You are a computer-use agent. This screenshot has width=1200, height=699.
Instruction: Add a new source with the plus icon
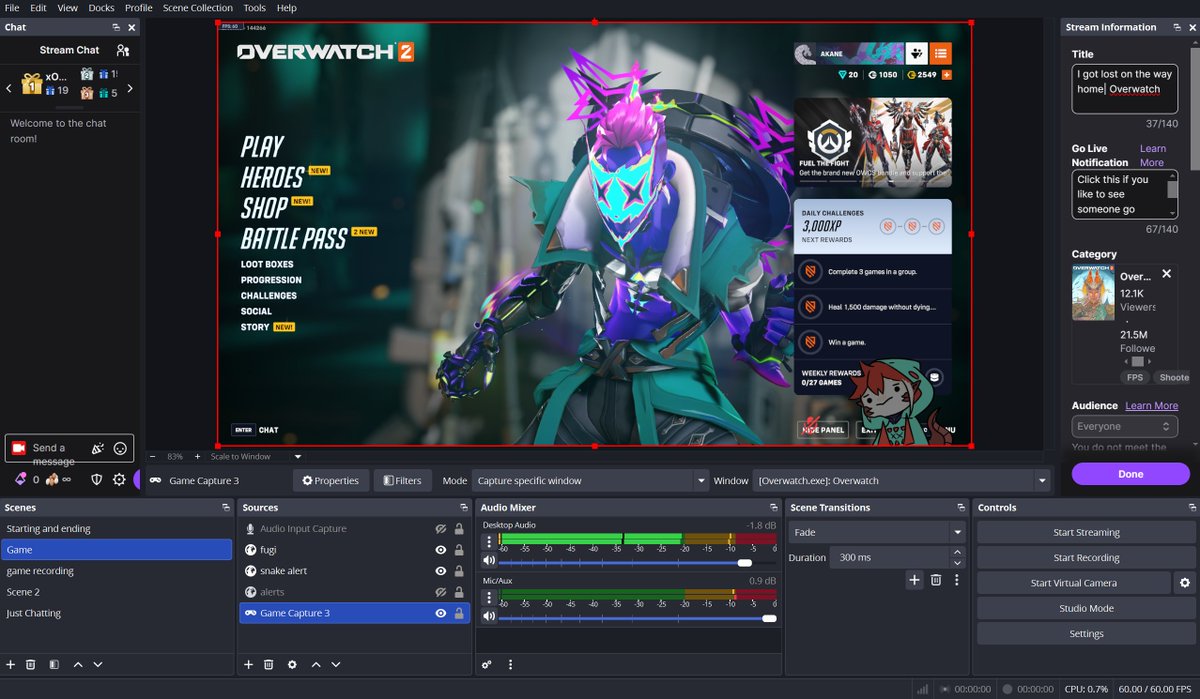pos(248,664)
